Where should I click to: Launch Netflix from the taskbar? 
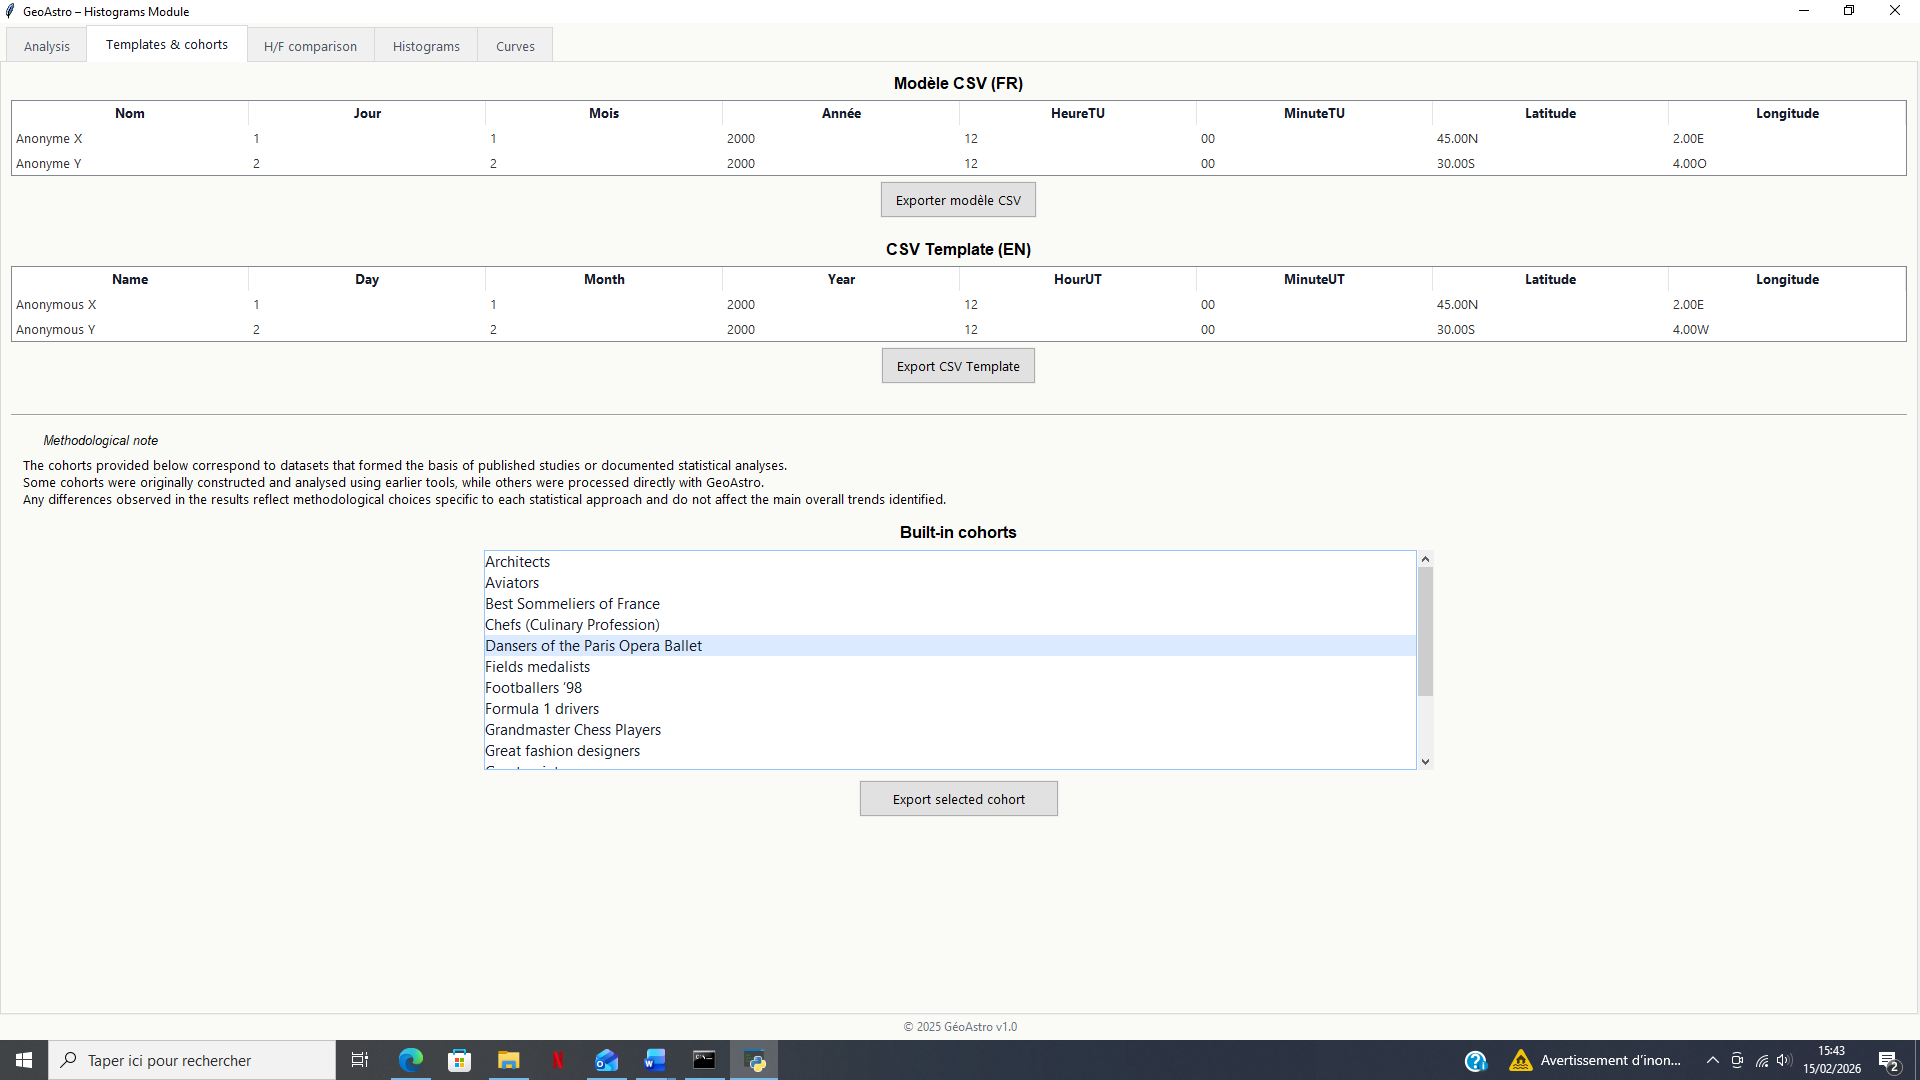pyautogui.click(x=557, y=1060)
